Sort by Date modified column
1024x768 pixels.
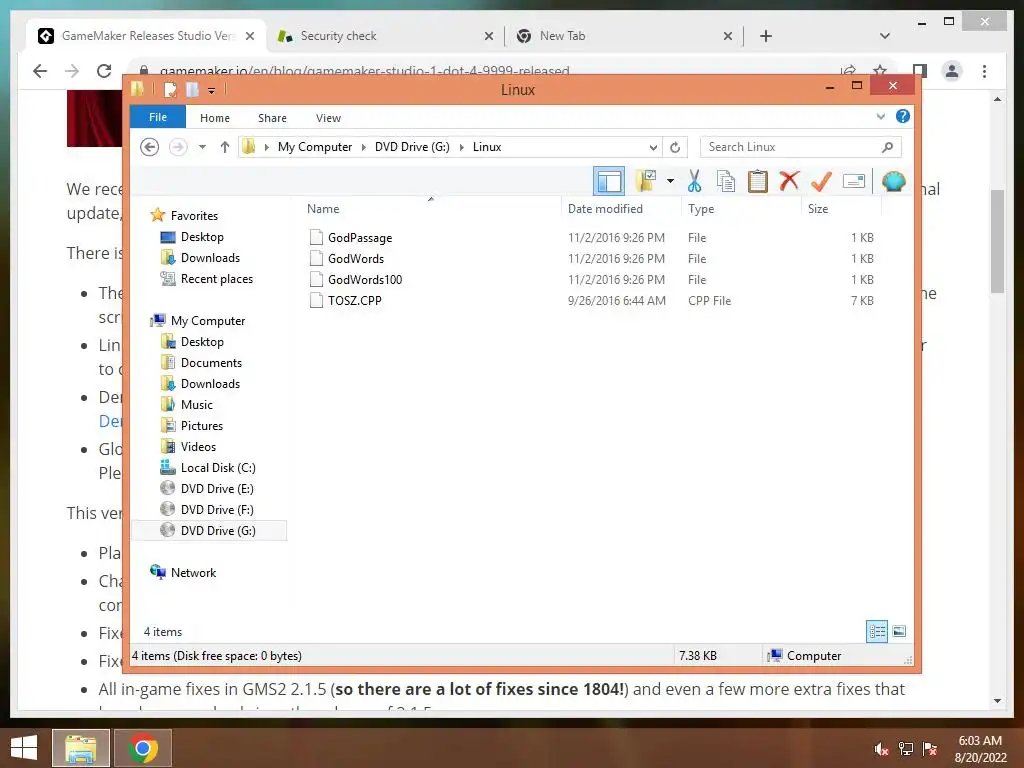pyautogui.click(x=605, y=209)
